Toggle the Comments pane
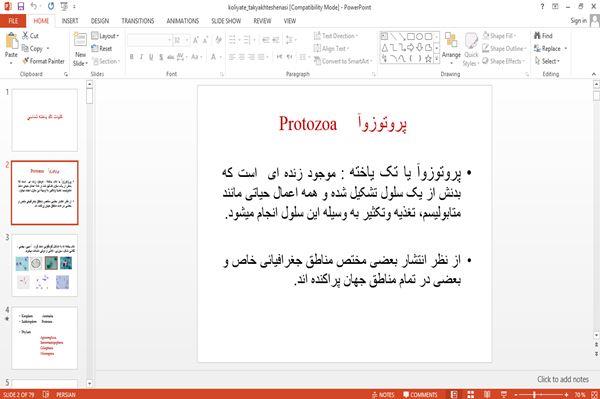Image resolution: width=600 pixels, height=399 pixels. pyautogui.click(x=420, y=394)
